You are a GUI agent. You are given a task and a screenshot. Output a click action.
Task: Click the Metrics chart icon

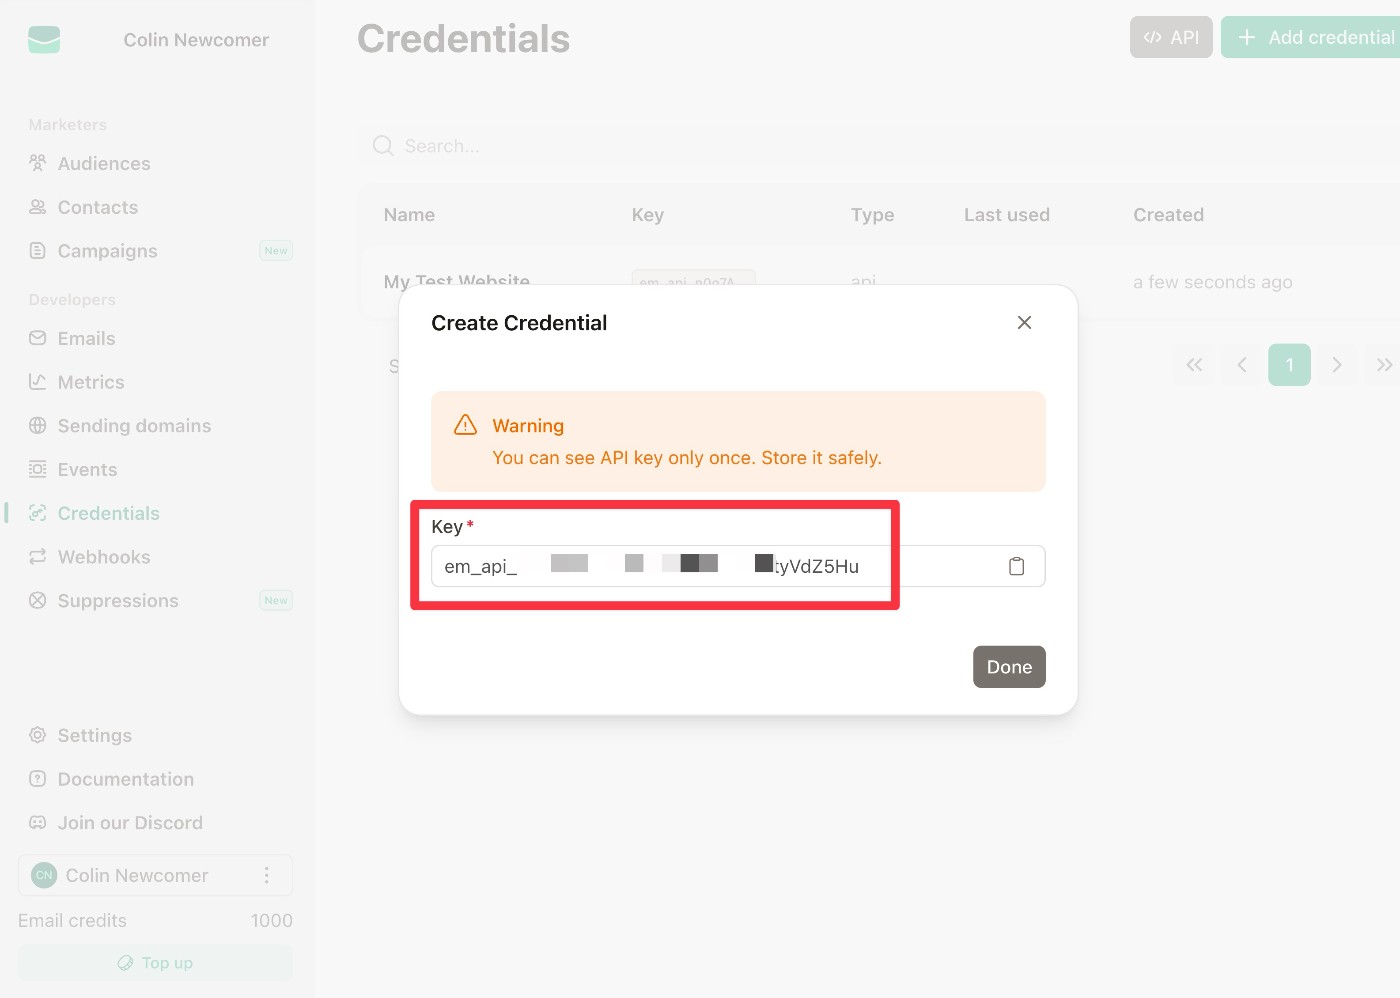pos(38,382)
